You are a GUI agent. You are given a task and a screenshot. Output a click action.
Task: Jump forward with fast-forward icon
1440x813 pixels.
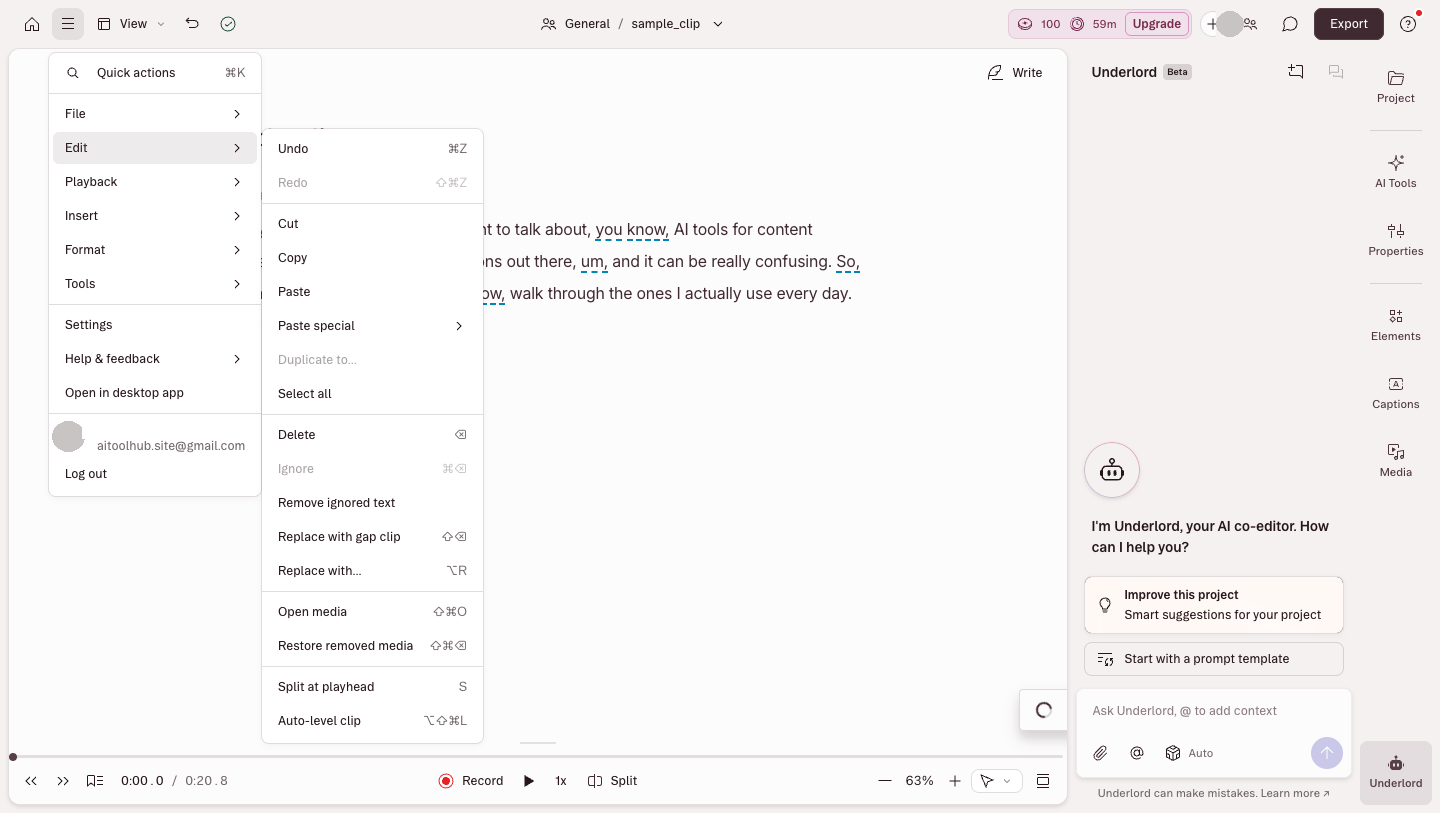coord(63,781)
